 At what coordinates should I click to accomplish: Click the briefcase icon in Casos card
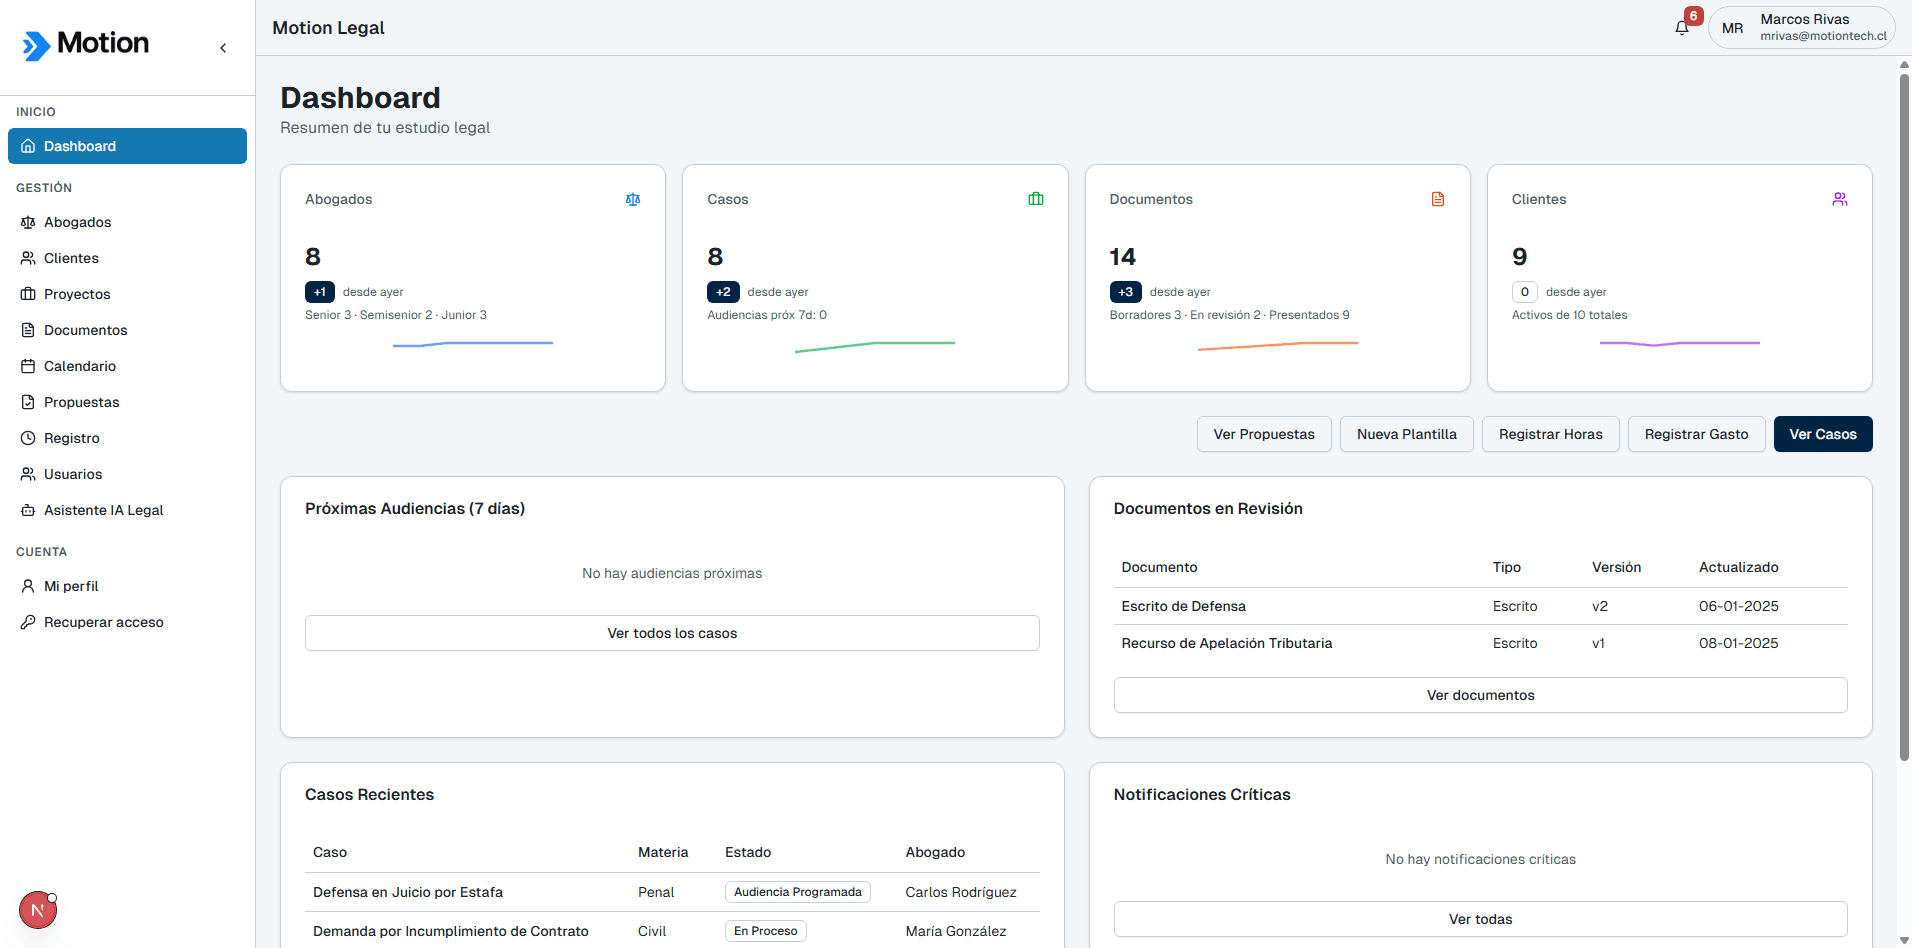(x=1036, y=200)
